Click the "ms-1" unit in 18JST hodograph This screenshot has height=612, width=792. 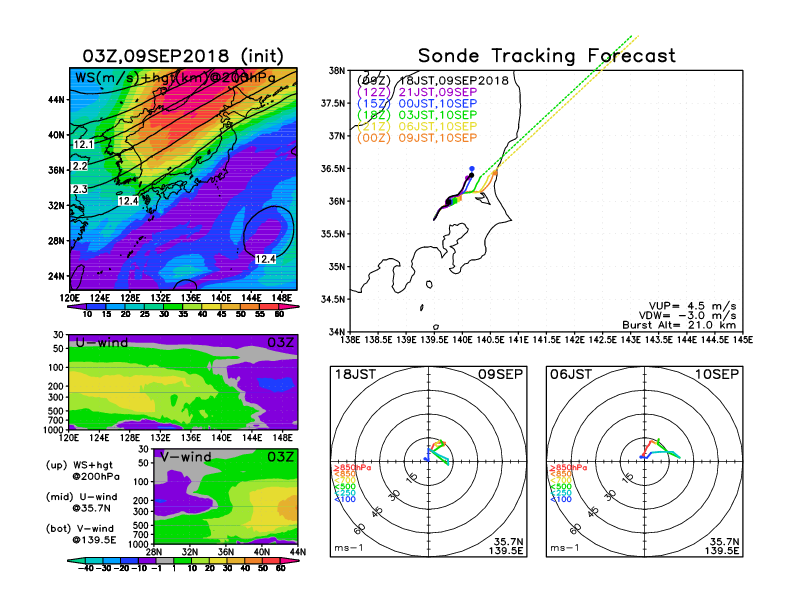tap(349, 548)
